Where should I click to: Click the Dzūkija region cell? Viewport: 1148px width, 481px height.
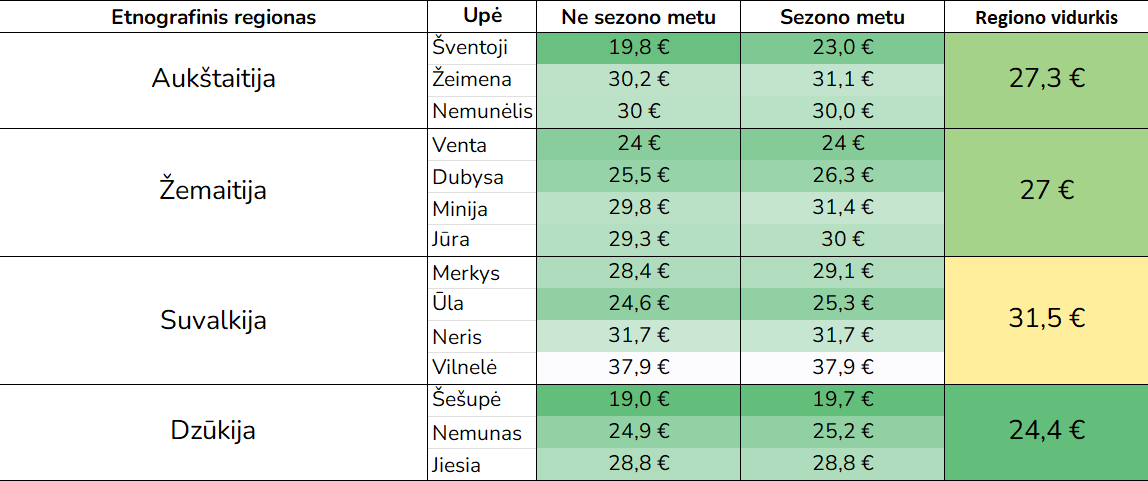(x=214, y=431)
